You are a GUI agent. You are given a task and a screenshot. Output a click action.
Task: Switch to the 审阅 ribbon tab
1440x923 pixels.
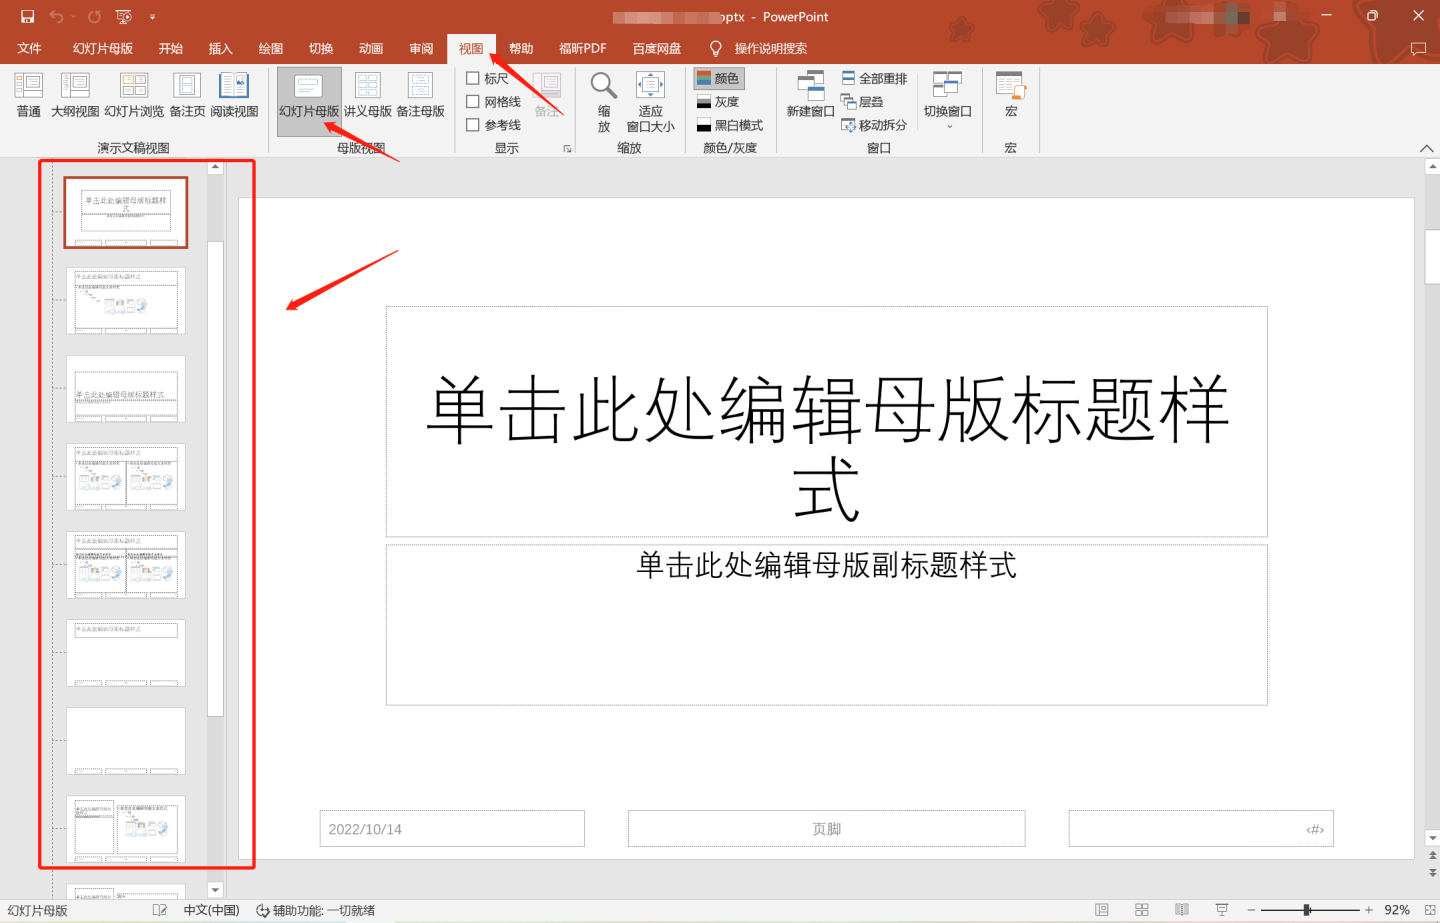pyautogui.click(x=420, y=47)
